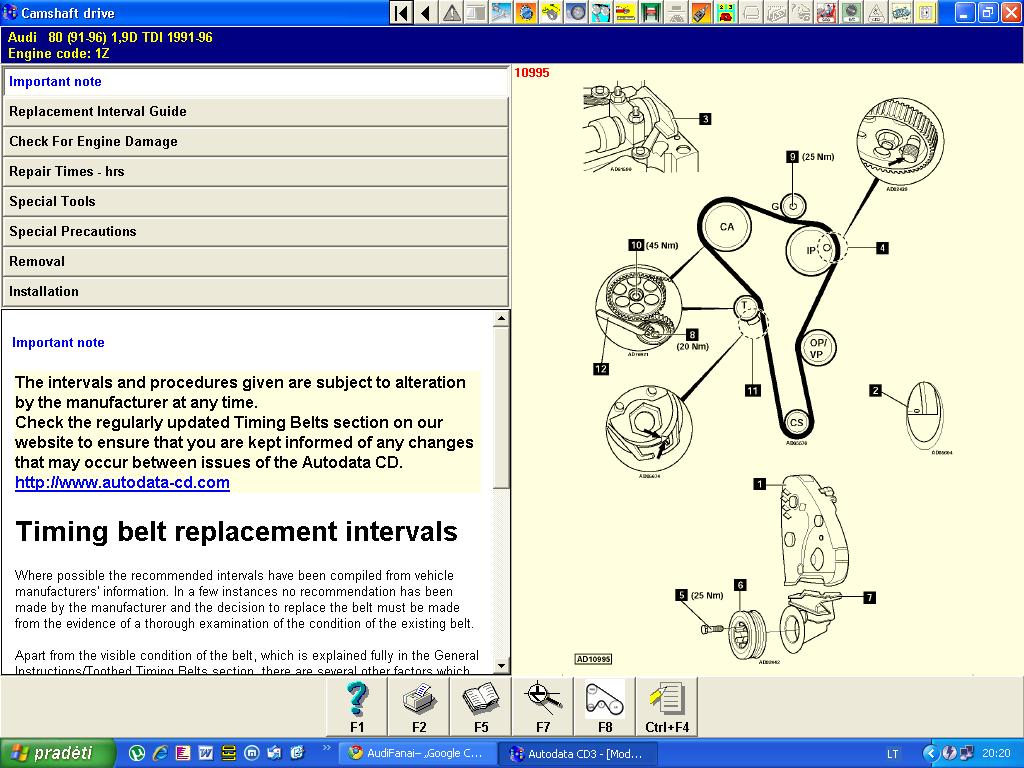Zoom the diagram with the F7 magnifier
Screen dimensions: 1024x768
[x=543, y=707]
